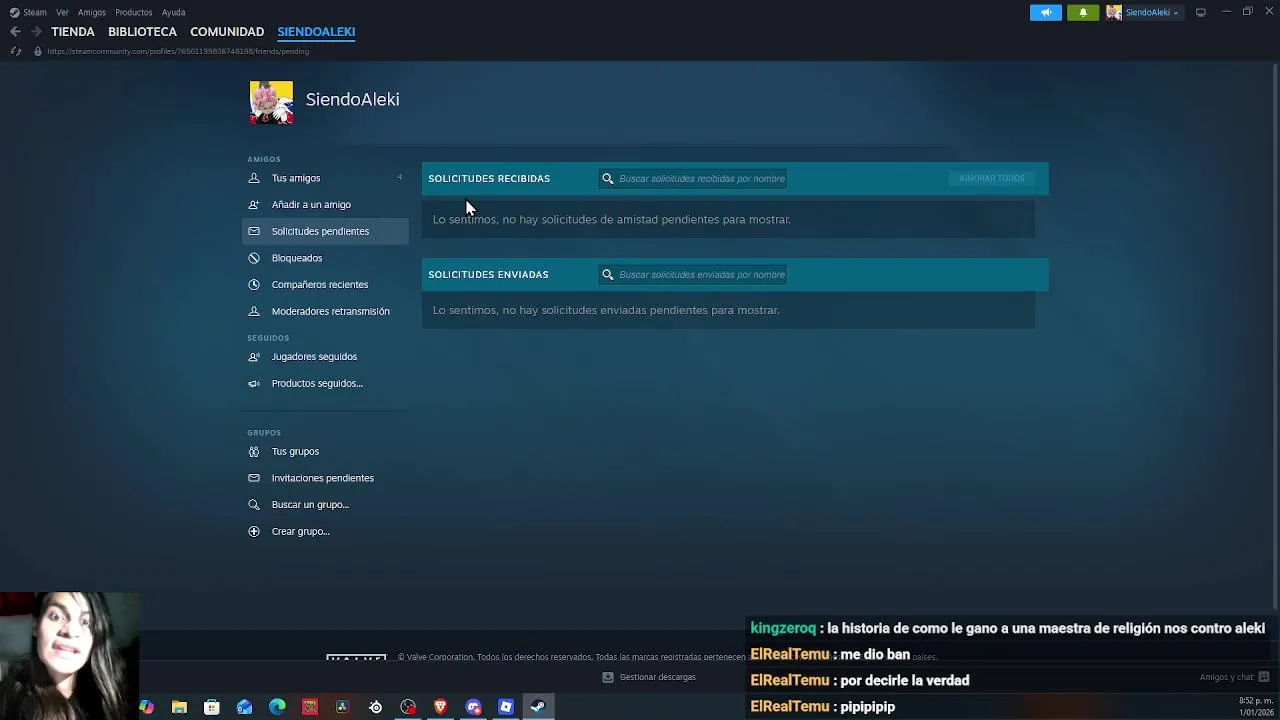Click the Steam icon in the taskbar
The image size is (1280, 720).
point(538,707)
